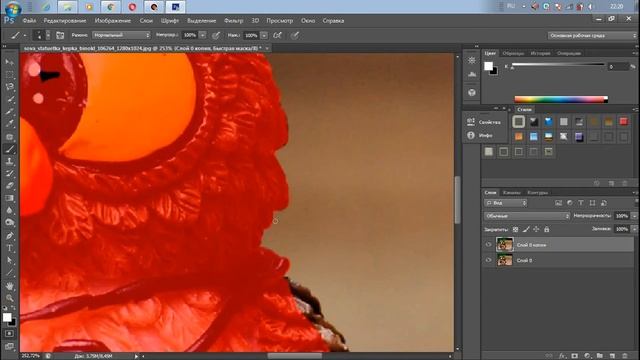Image resolution: width=640 pixels, height=360 pixels.
Task: Select the Eraser tool
Action: click(x=9, y=186)
